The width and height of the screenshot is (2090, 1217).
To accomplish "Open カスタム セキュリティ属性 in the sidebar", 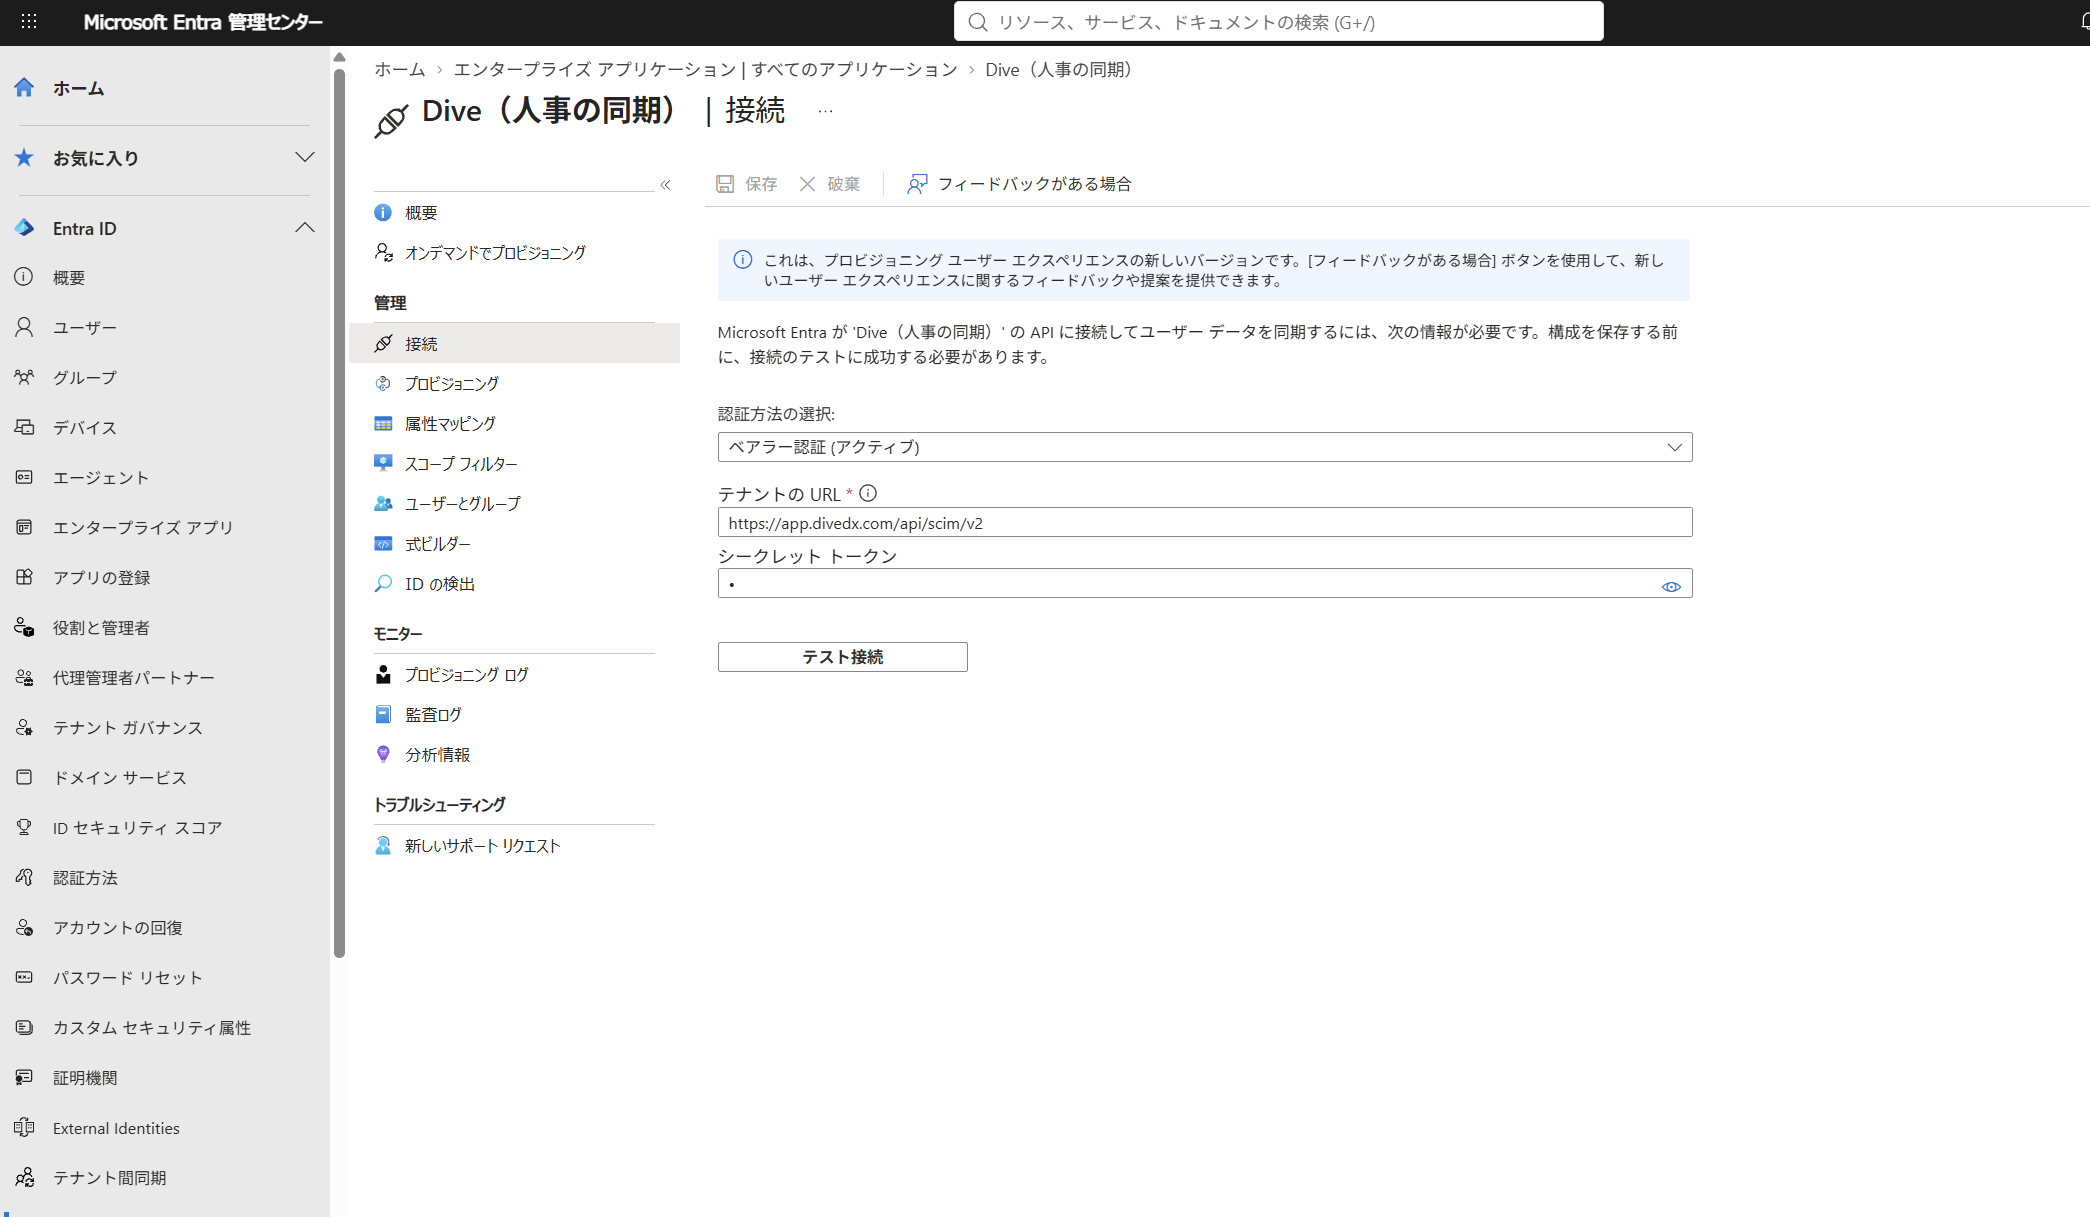I will pos(152,1028).
